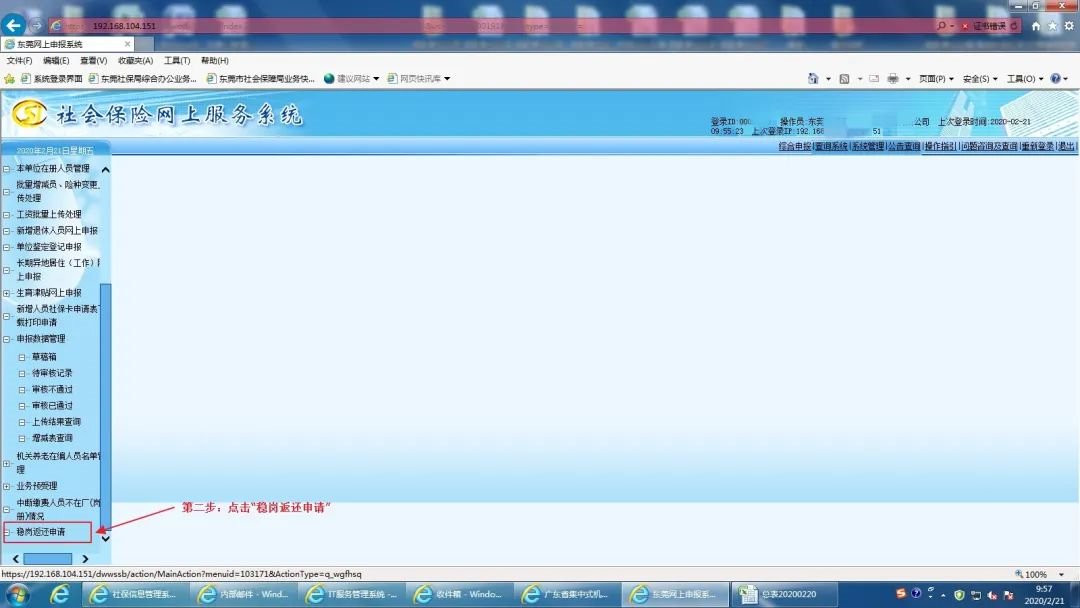This screenshot has height=608, width=1080.
Task: Click 稳岗返还申请 in the sidebar
Action: pyautogui.click(x=41, y=532)
